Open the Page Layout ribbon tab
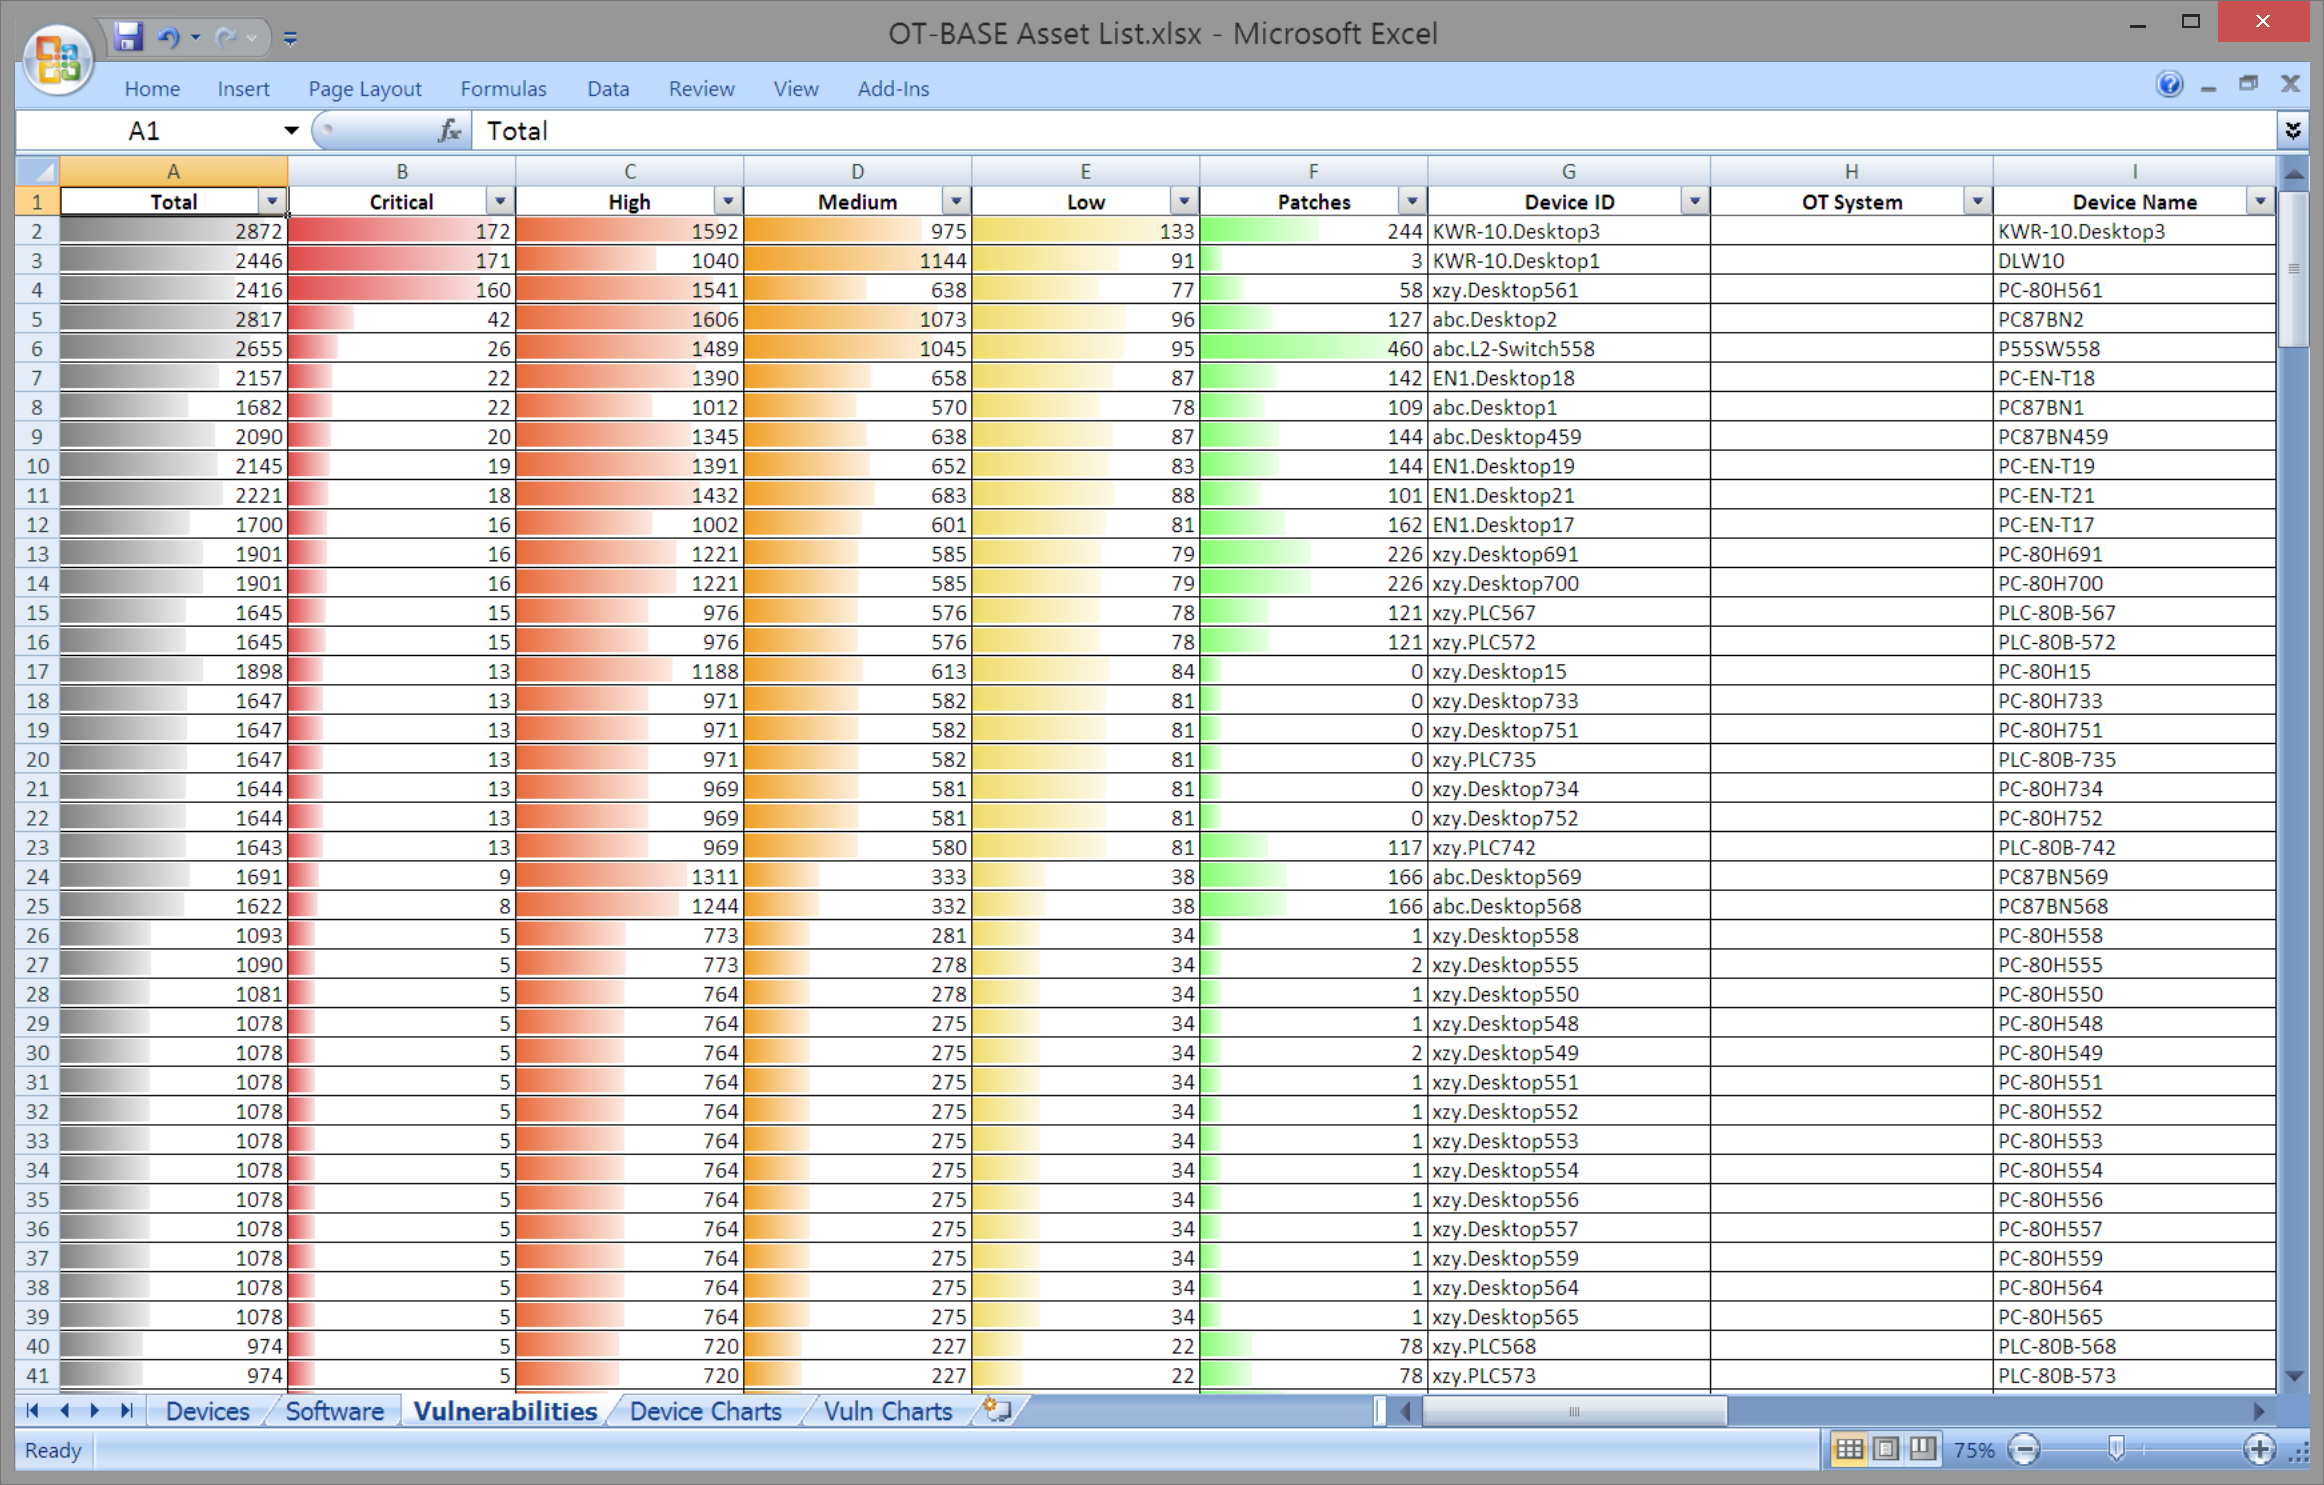 [364, 88]
